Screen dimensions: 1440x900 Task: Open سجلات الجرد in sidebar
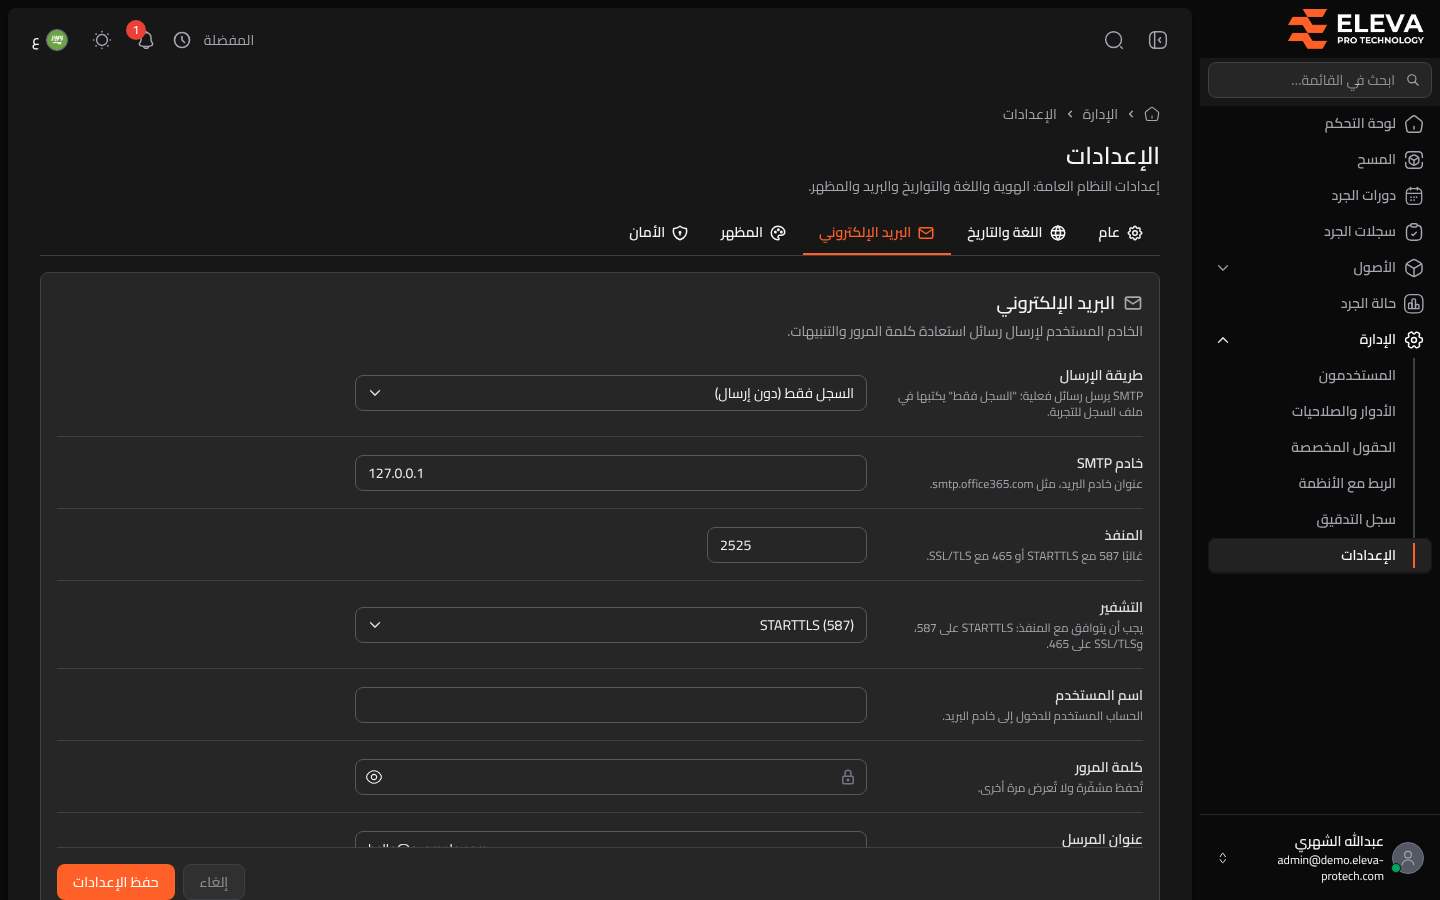1316,232
